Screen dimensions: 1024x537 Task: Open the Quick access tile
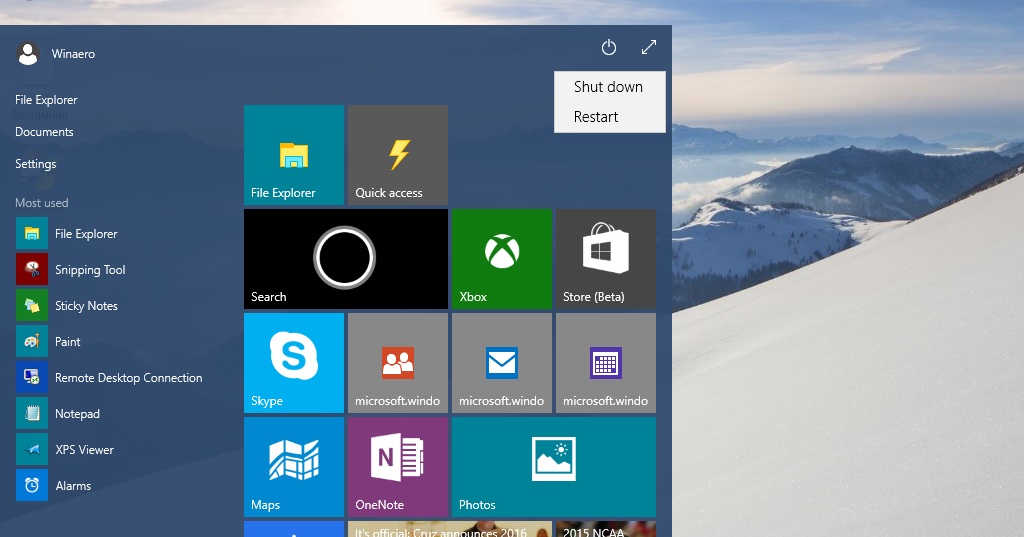[x=398, y=155]
